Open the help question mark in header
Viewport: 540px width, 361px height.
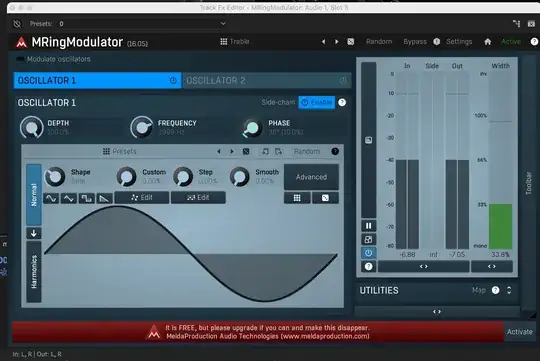pyautogui.click(x=534, y=42)
